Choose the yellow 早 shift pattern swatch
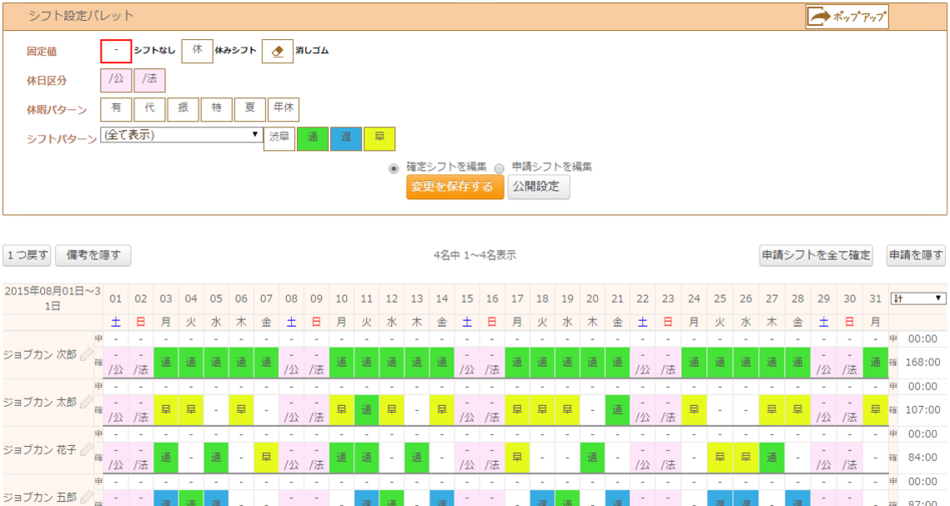This screenshot has height=506, width=950. [379, 138]
